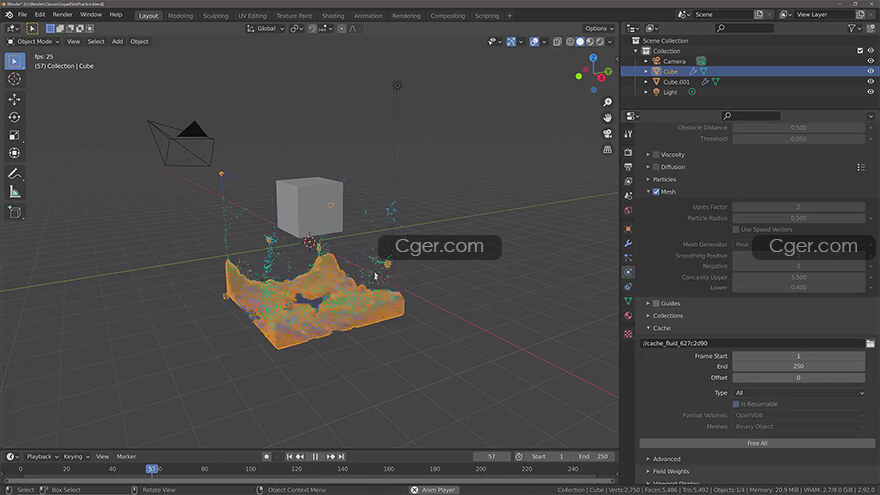880x495 pixels.
Task: Browse cache folder icon
Action: (870, 343)
